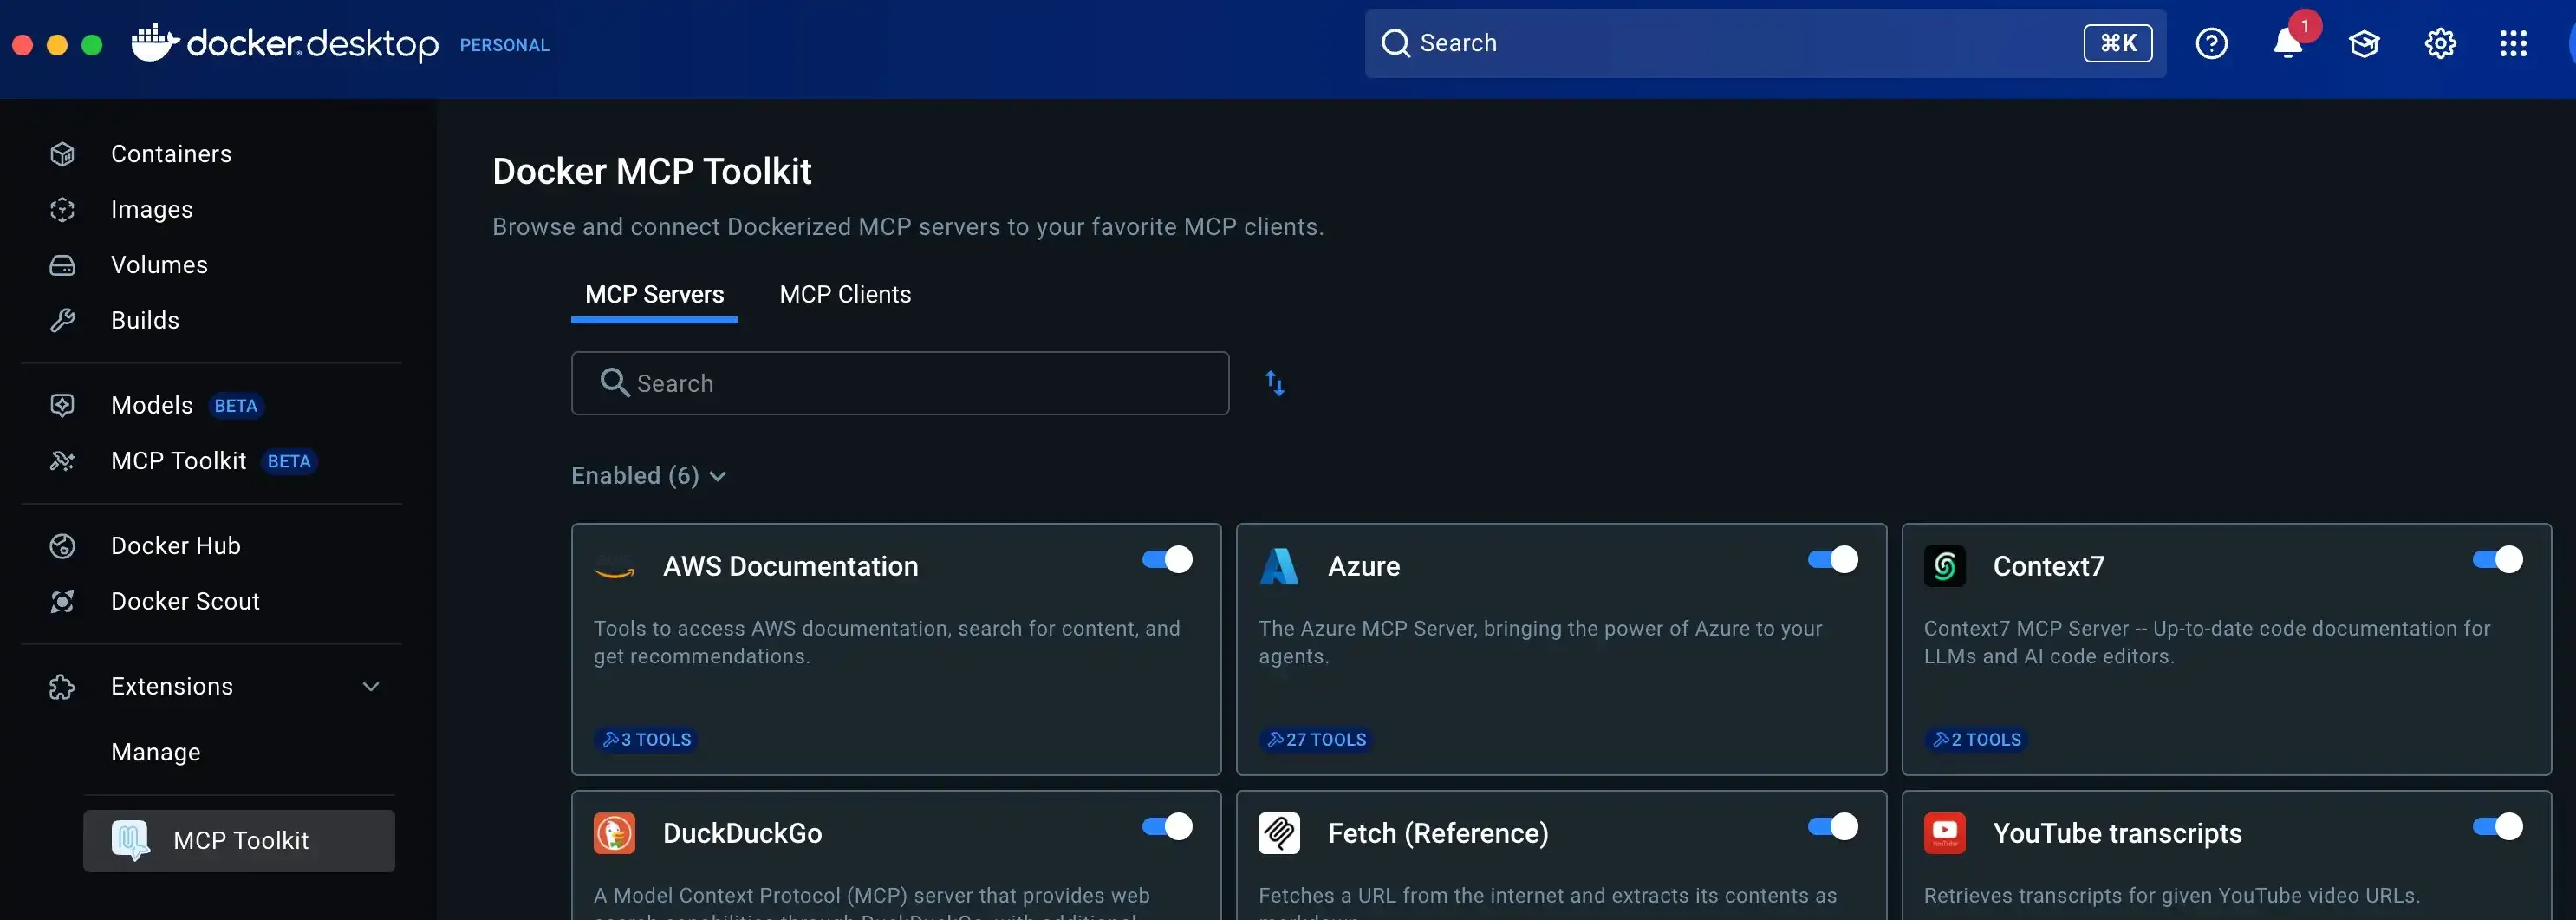2576x920 pixels.
Task: Click the Extensions puzzle piece icon
Action: (62, 687)
